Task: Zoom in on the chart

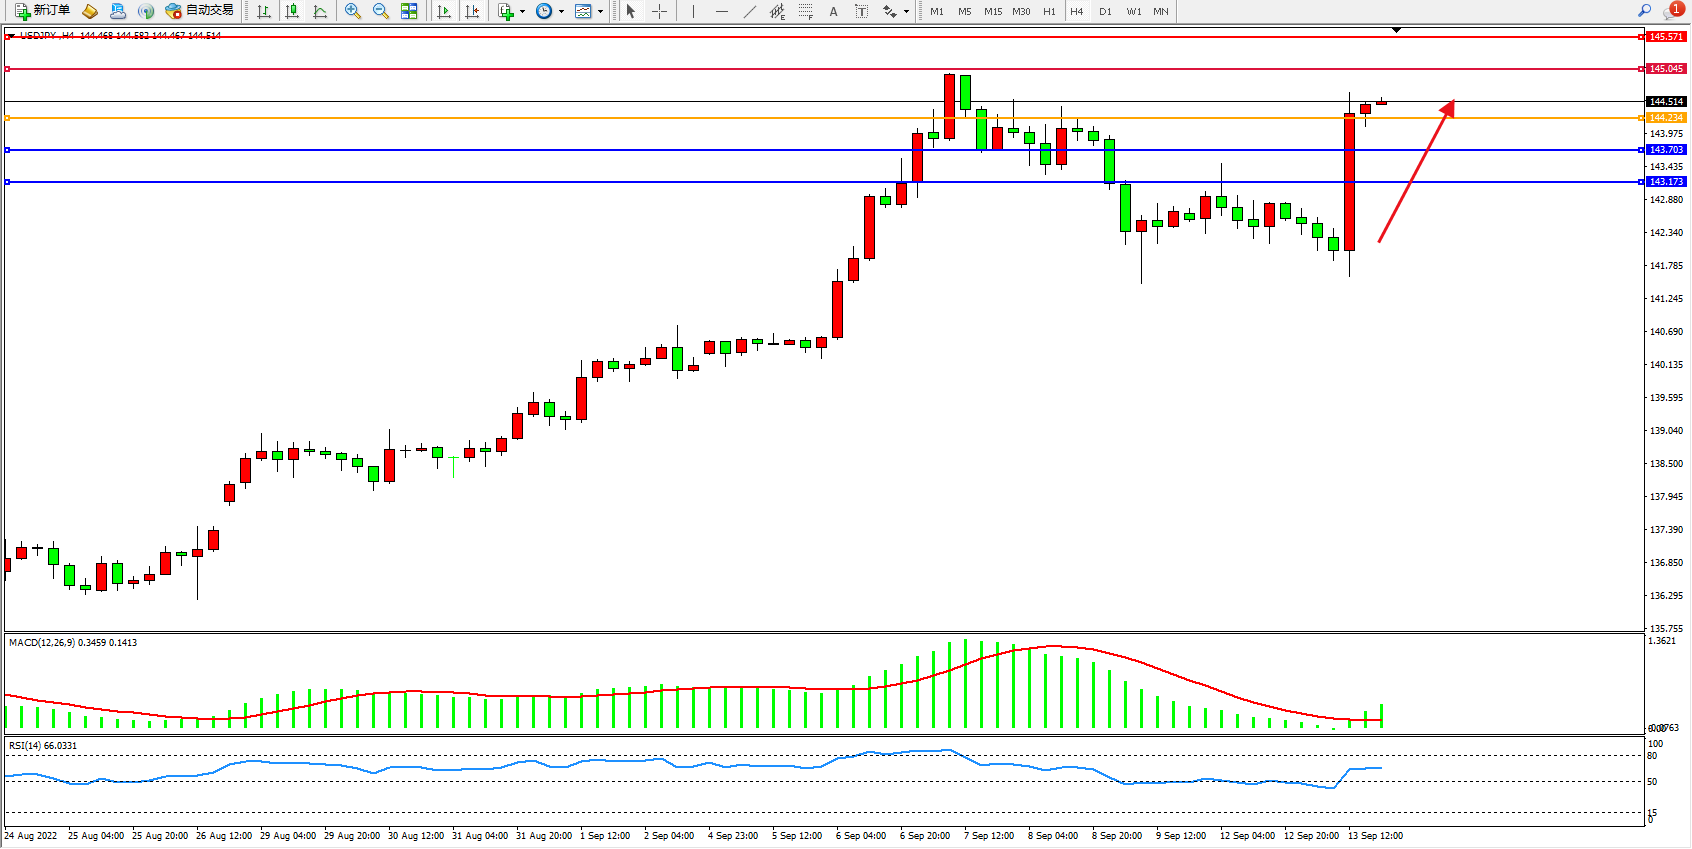Action: click(353, 11)
